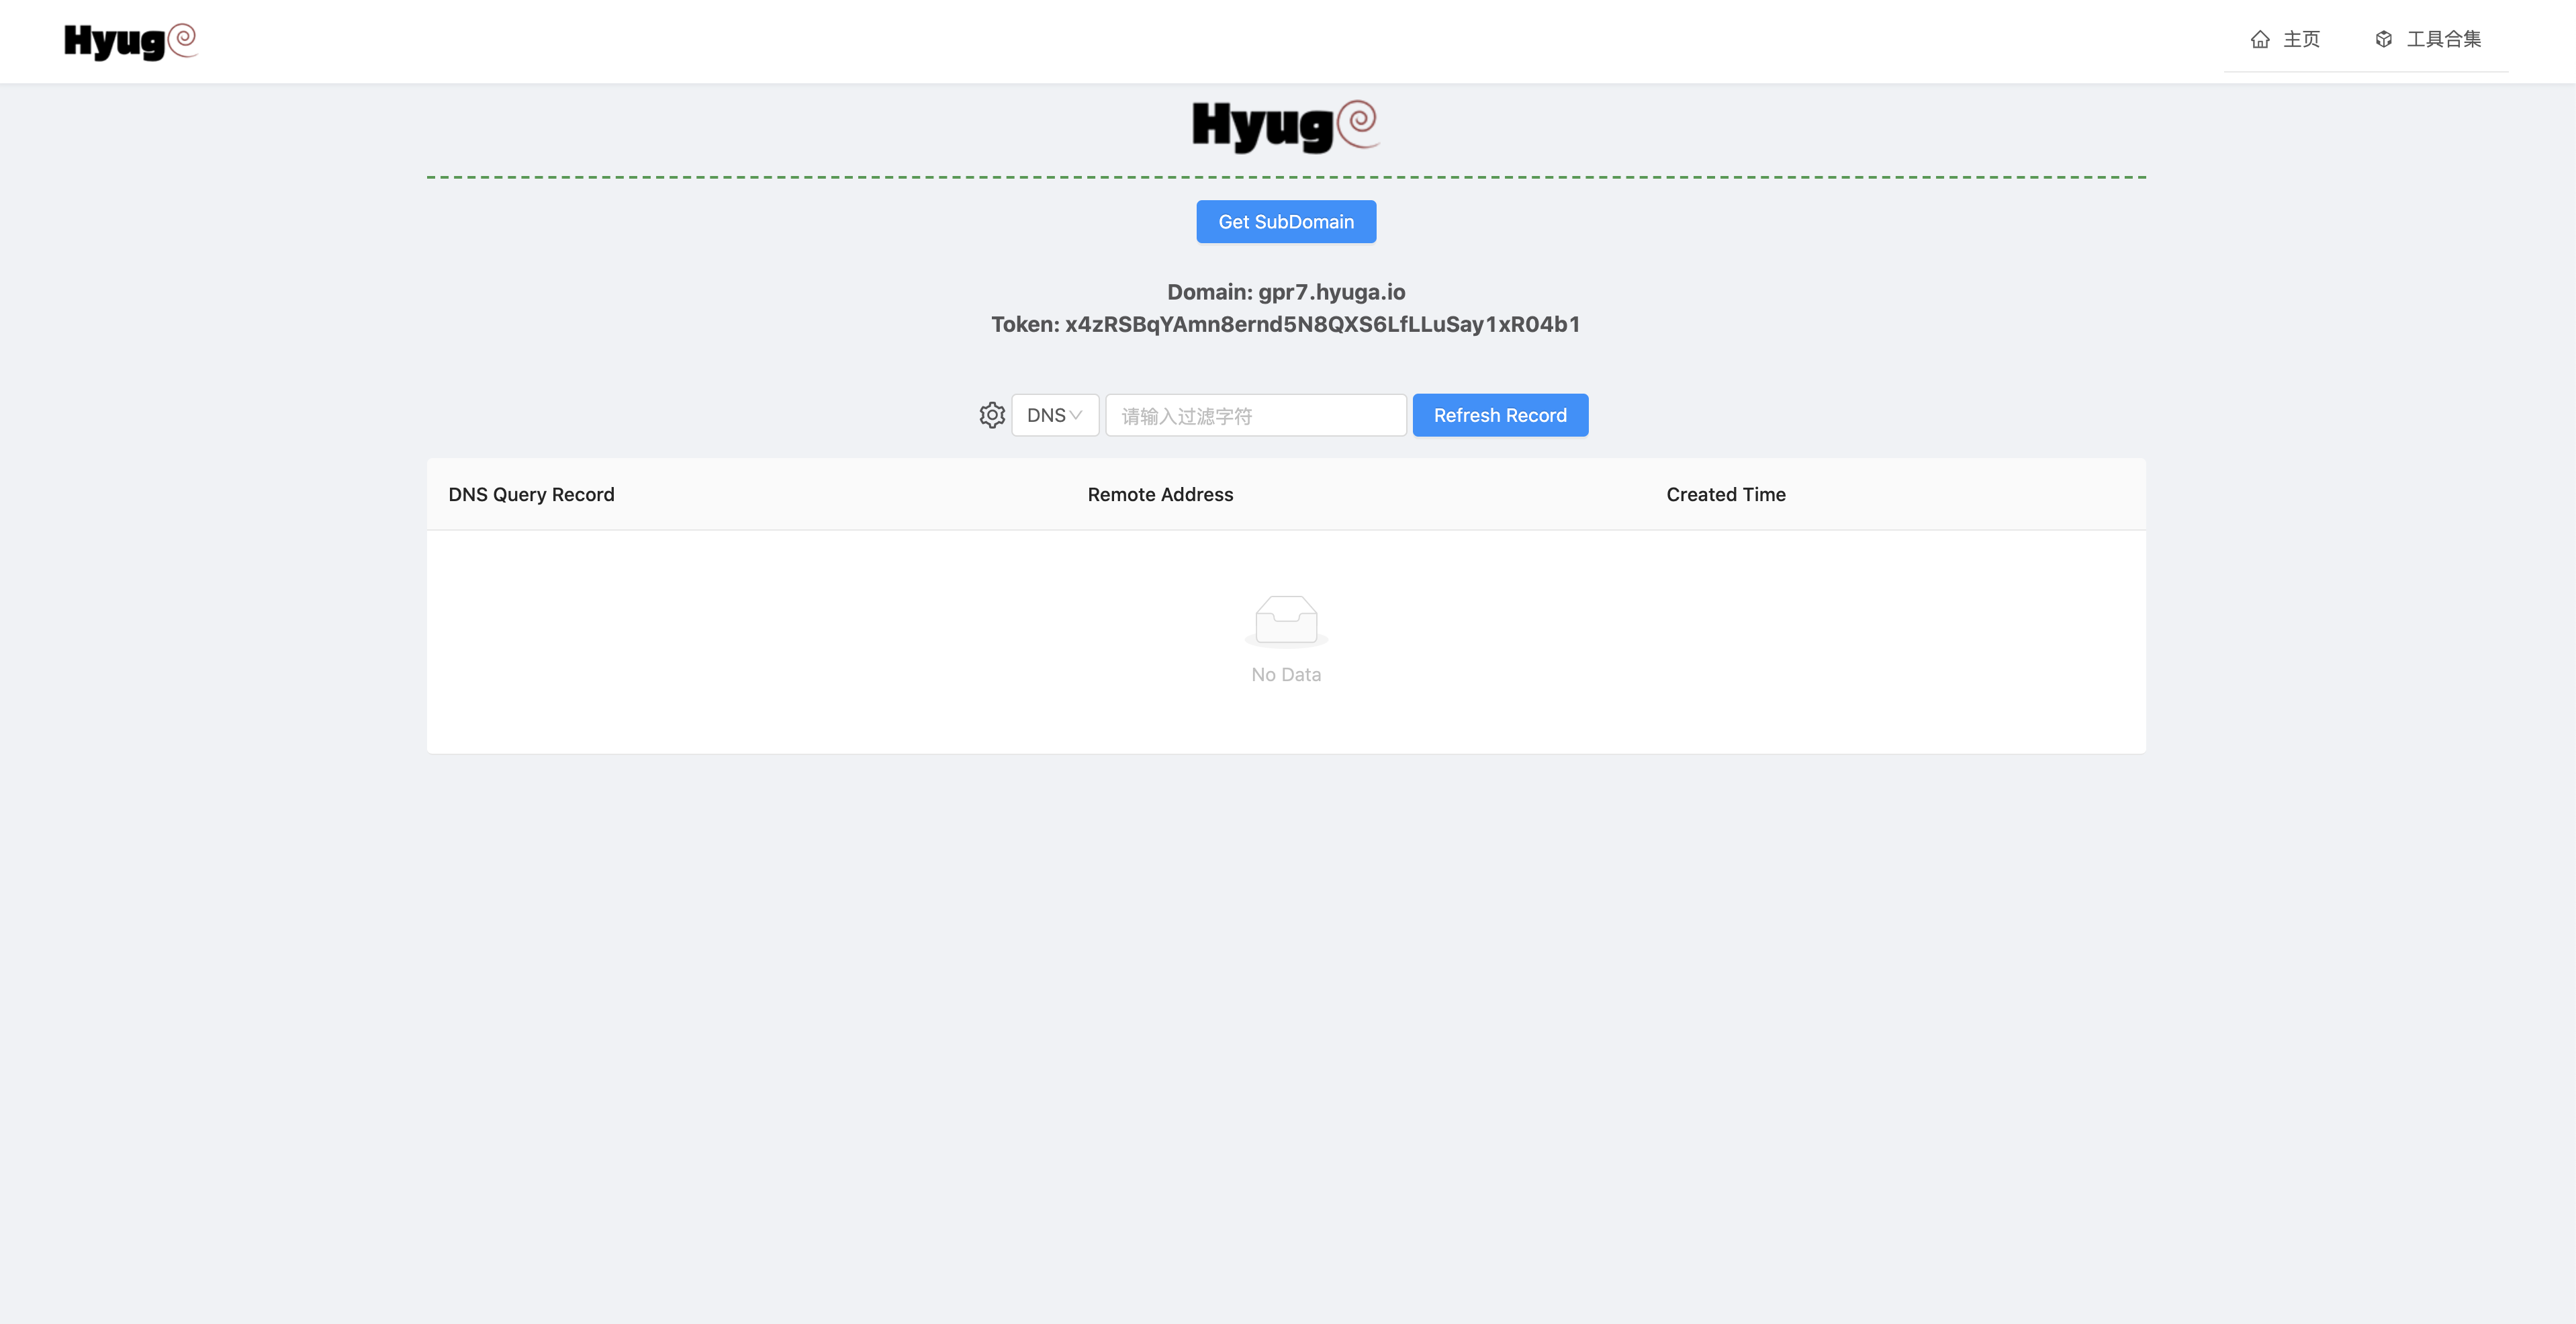The height and width of the screenshot is (1324, 2576).
Task: Click the settings gear icon
Action: click(x=991, y=415)
